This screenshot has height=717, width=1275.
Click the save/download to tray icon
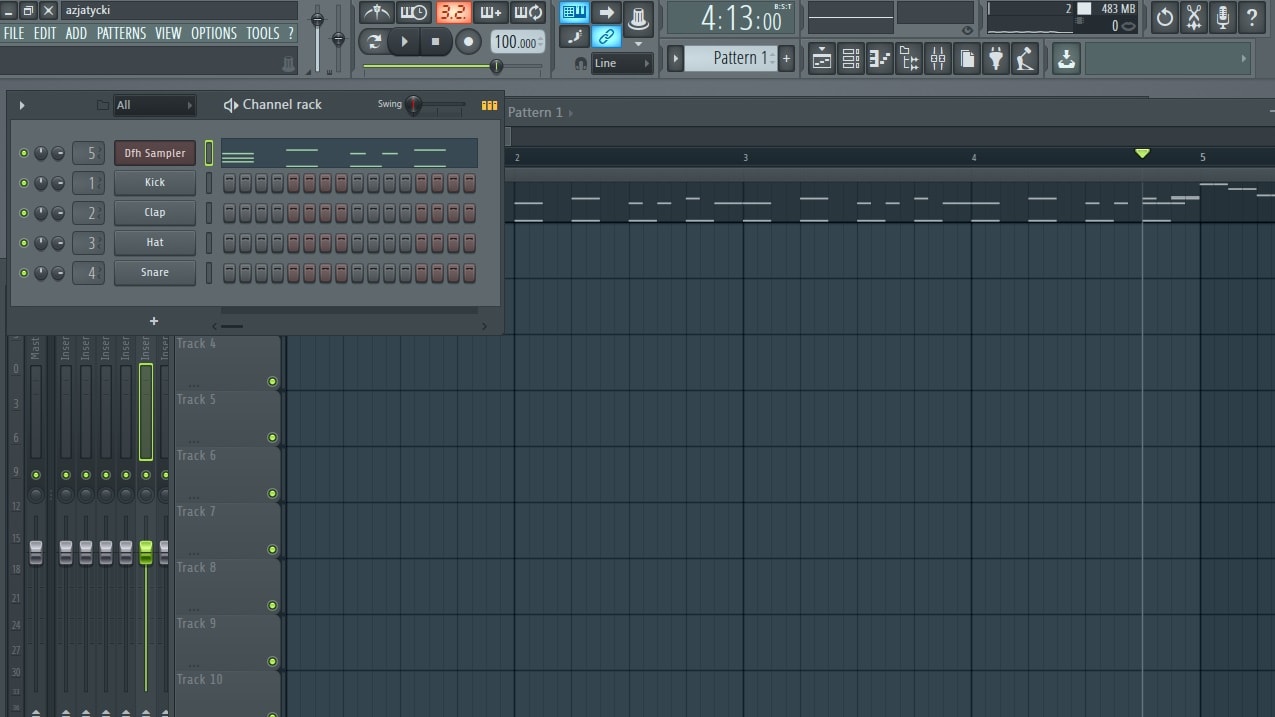pos(1067,59)
